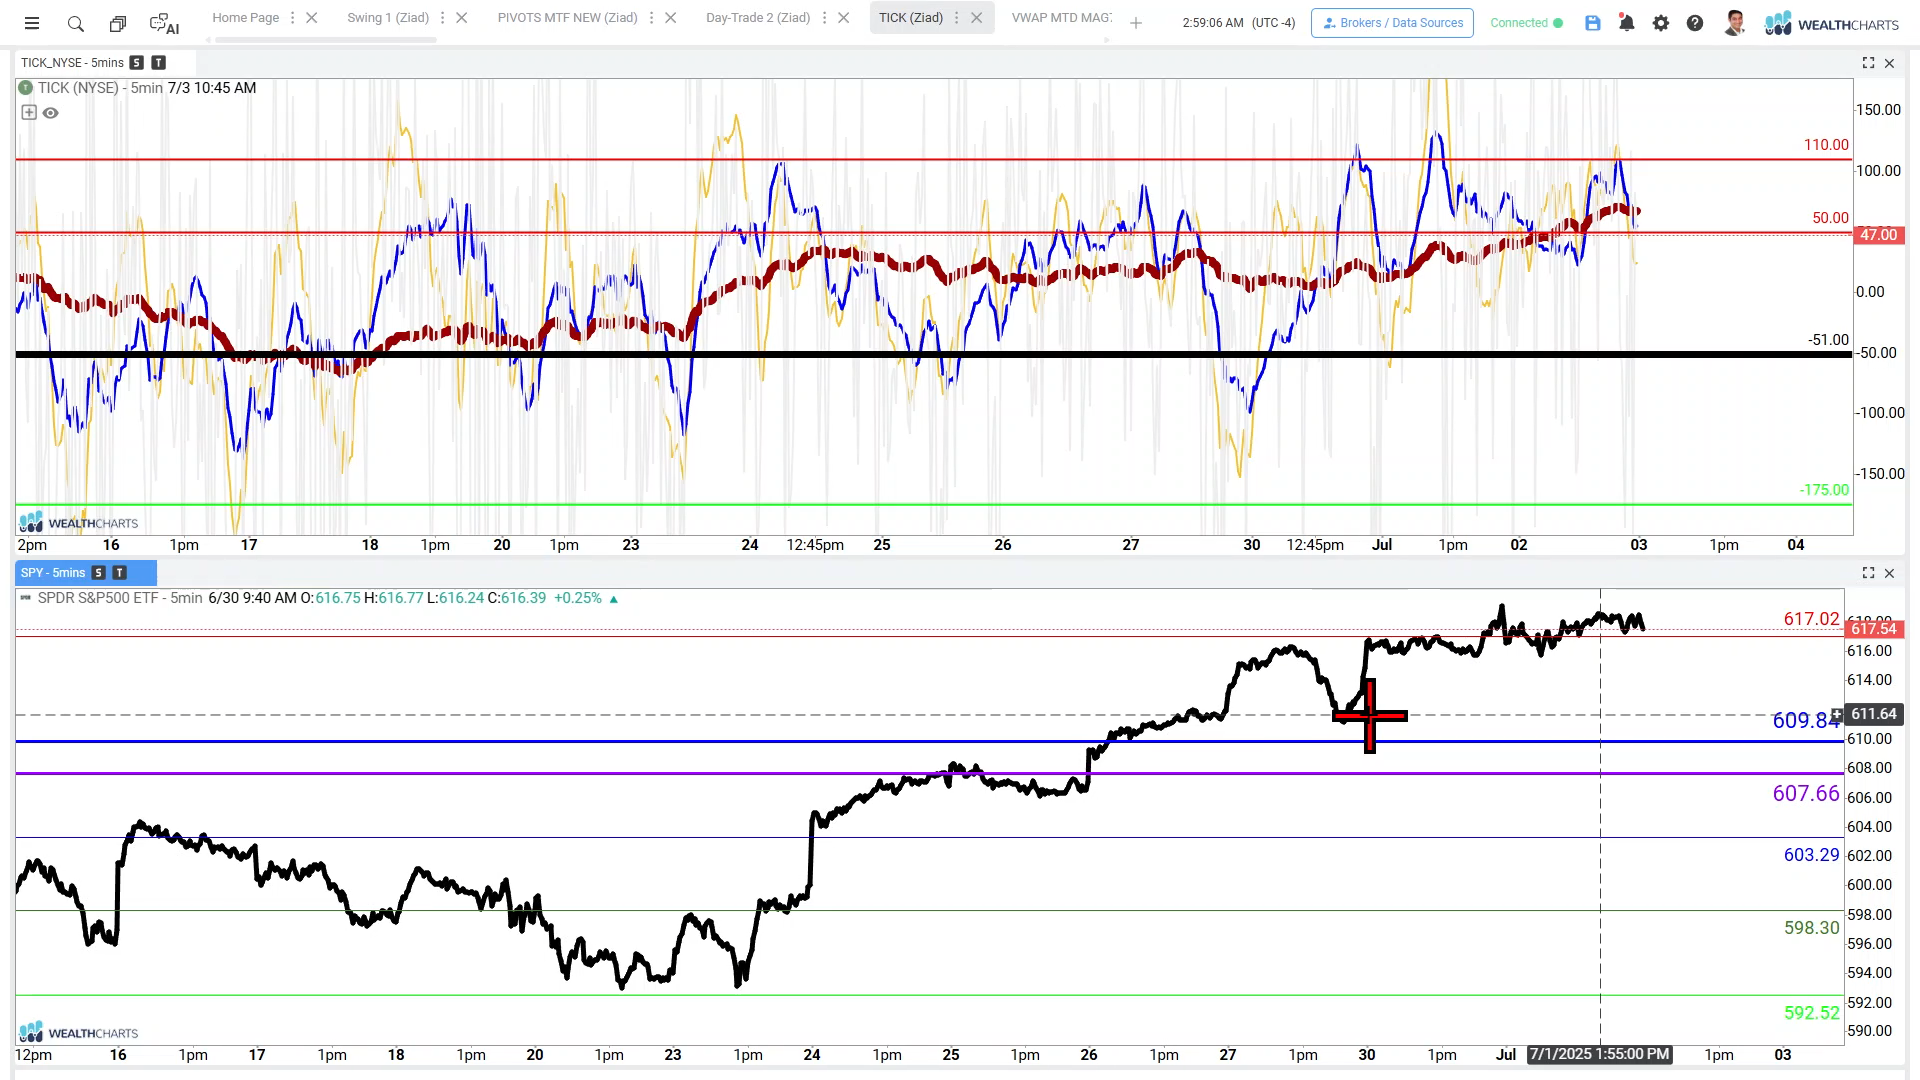Close the Home Page tab
The width and height of the screenshot is (1920, 1080).
pyautogui.click(x=312, y=18)
